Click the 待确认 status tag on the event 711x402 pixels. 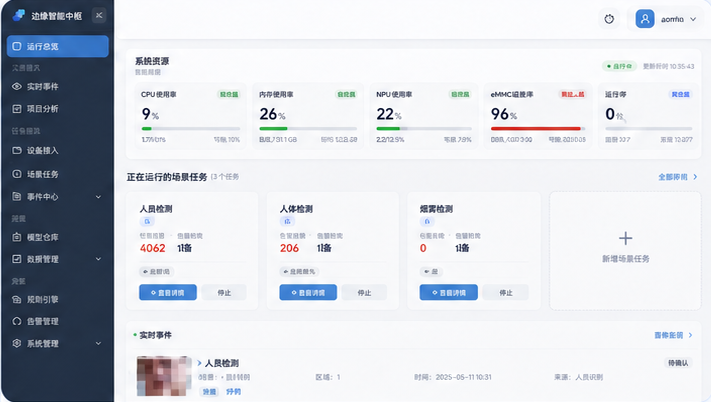coord(678,363)
